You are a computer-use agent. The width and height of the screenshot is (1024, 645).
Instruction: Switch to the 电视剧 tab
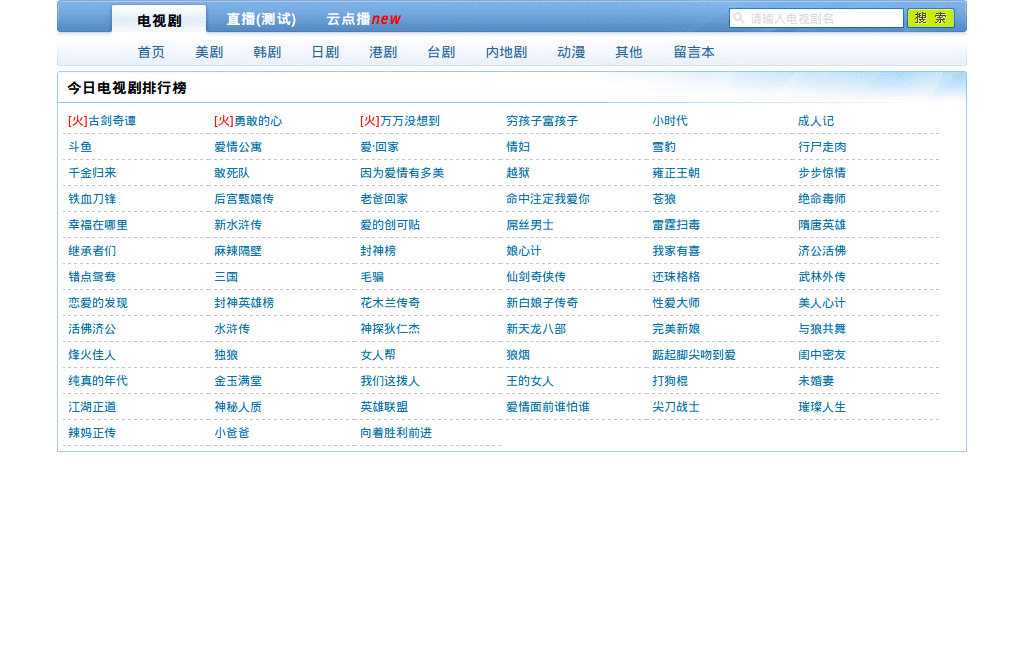point(159,20)
